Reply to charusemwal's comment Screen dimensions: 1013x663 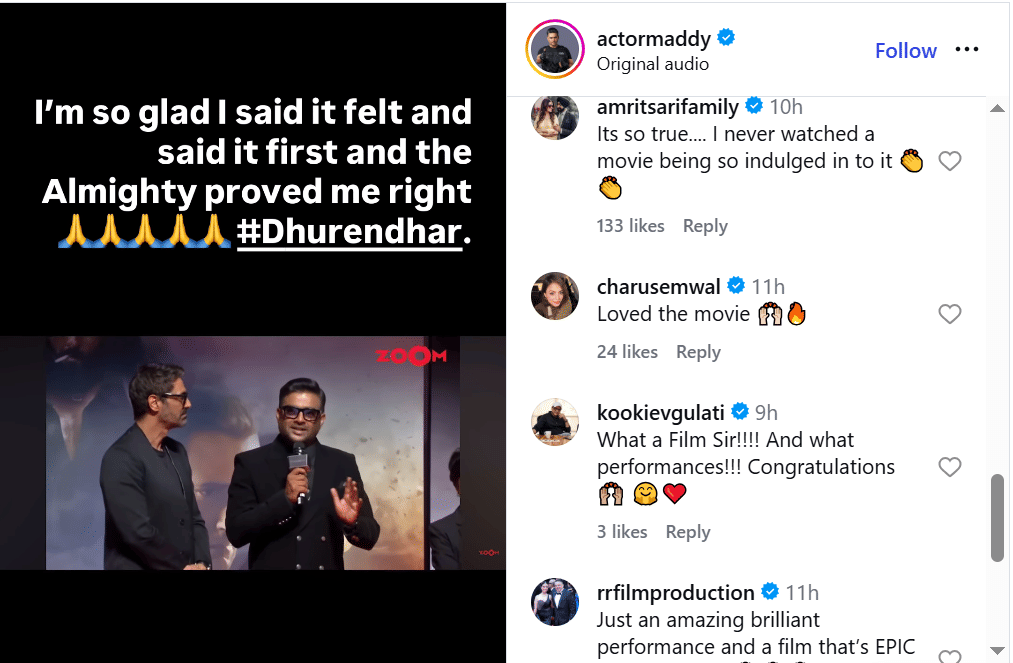[x=698, y=352]
